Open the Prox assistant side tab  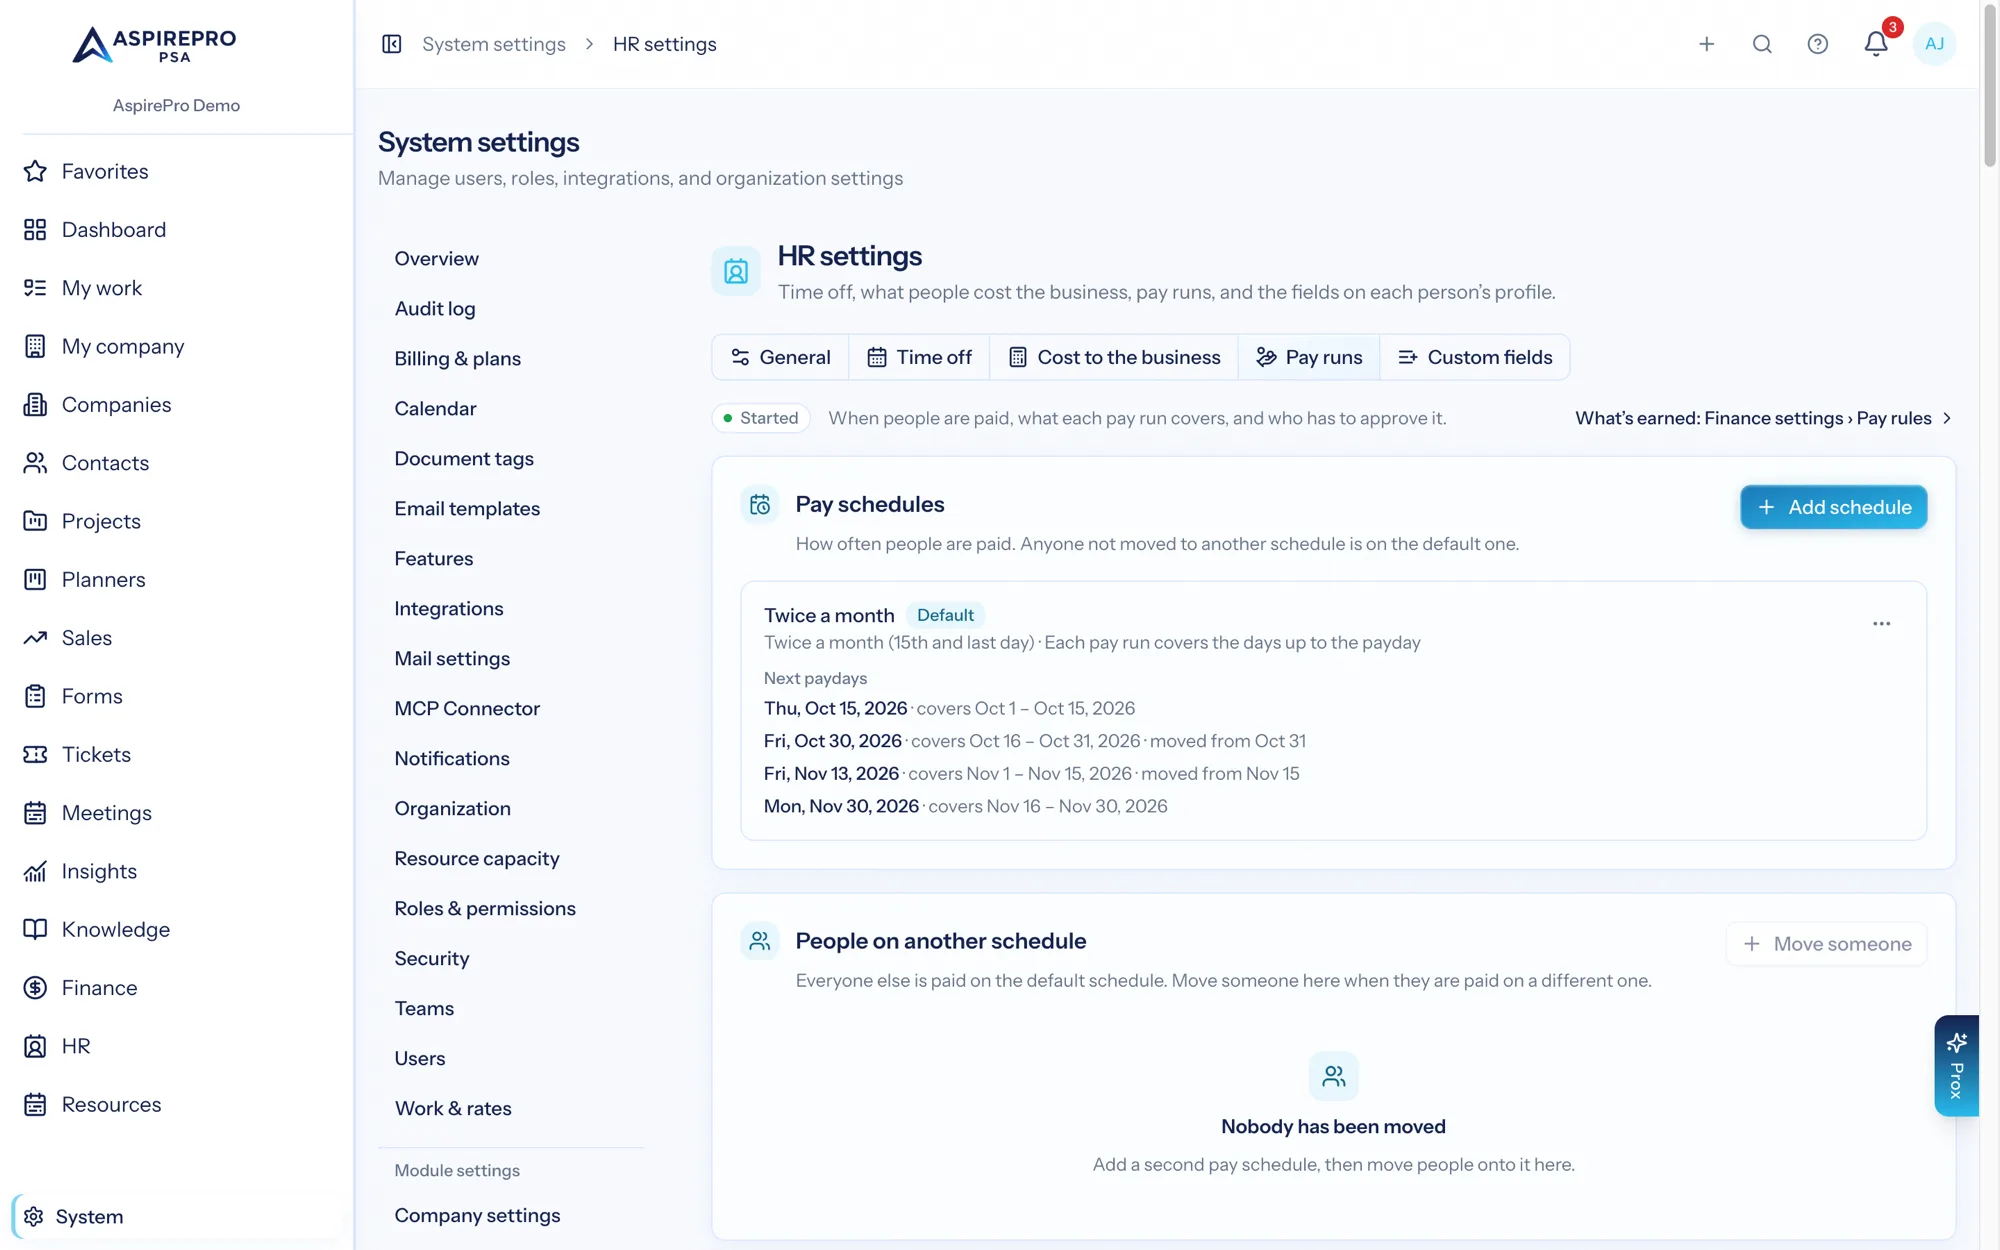point(1956,1066)
